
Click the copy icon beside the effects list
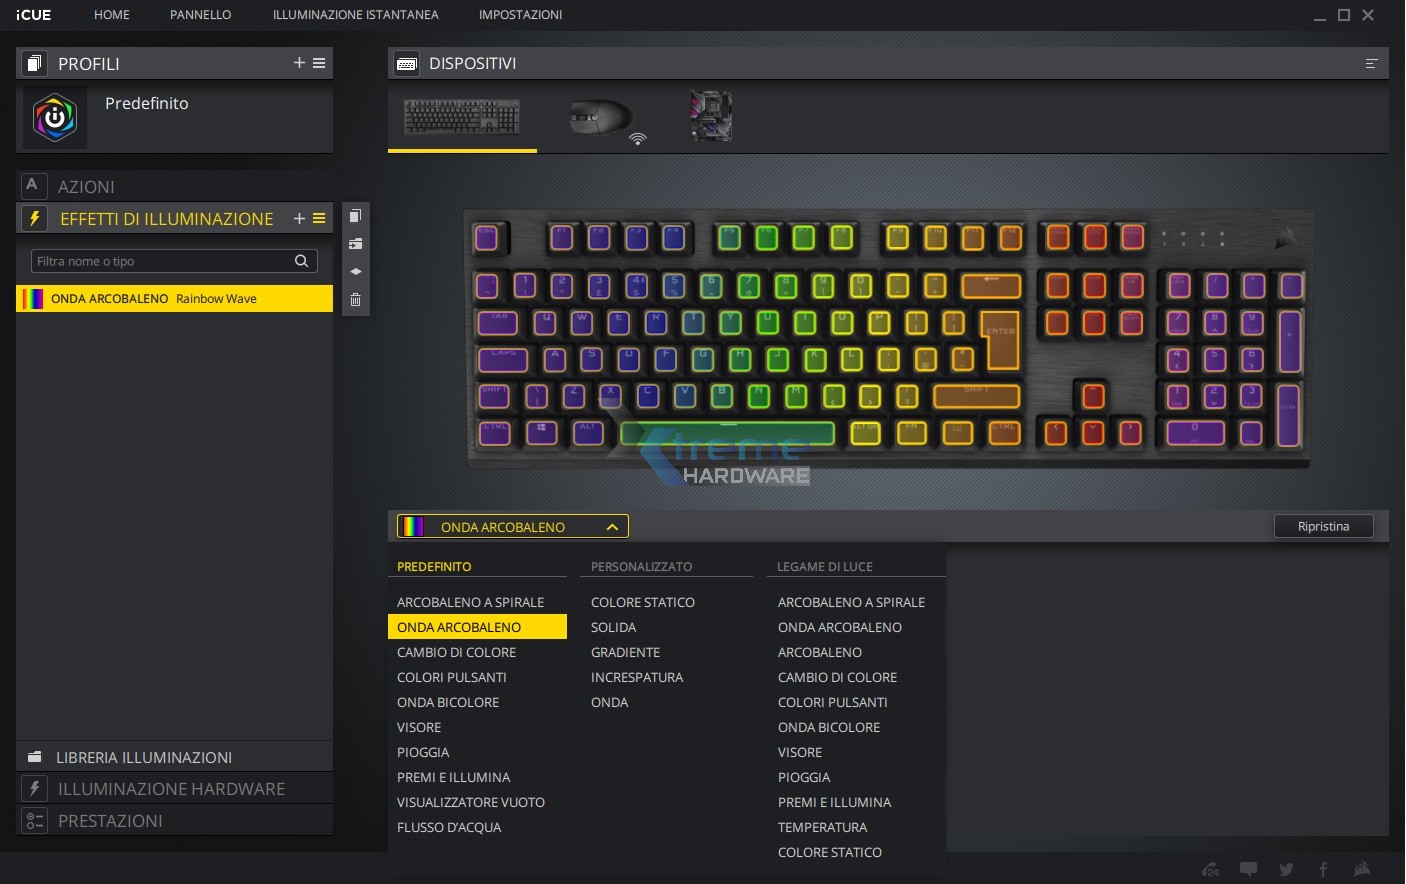point(355,216)
